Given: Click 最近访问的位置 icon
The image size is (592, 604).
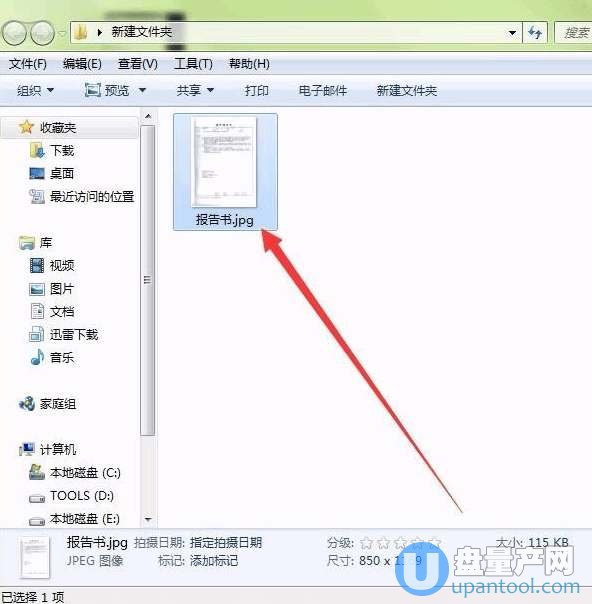Looking at the screenshot, I should 37,197.
